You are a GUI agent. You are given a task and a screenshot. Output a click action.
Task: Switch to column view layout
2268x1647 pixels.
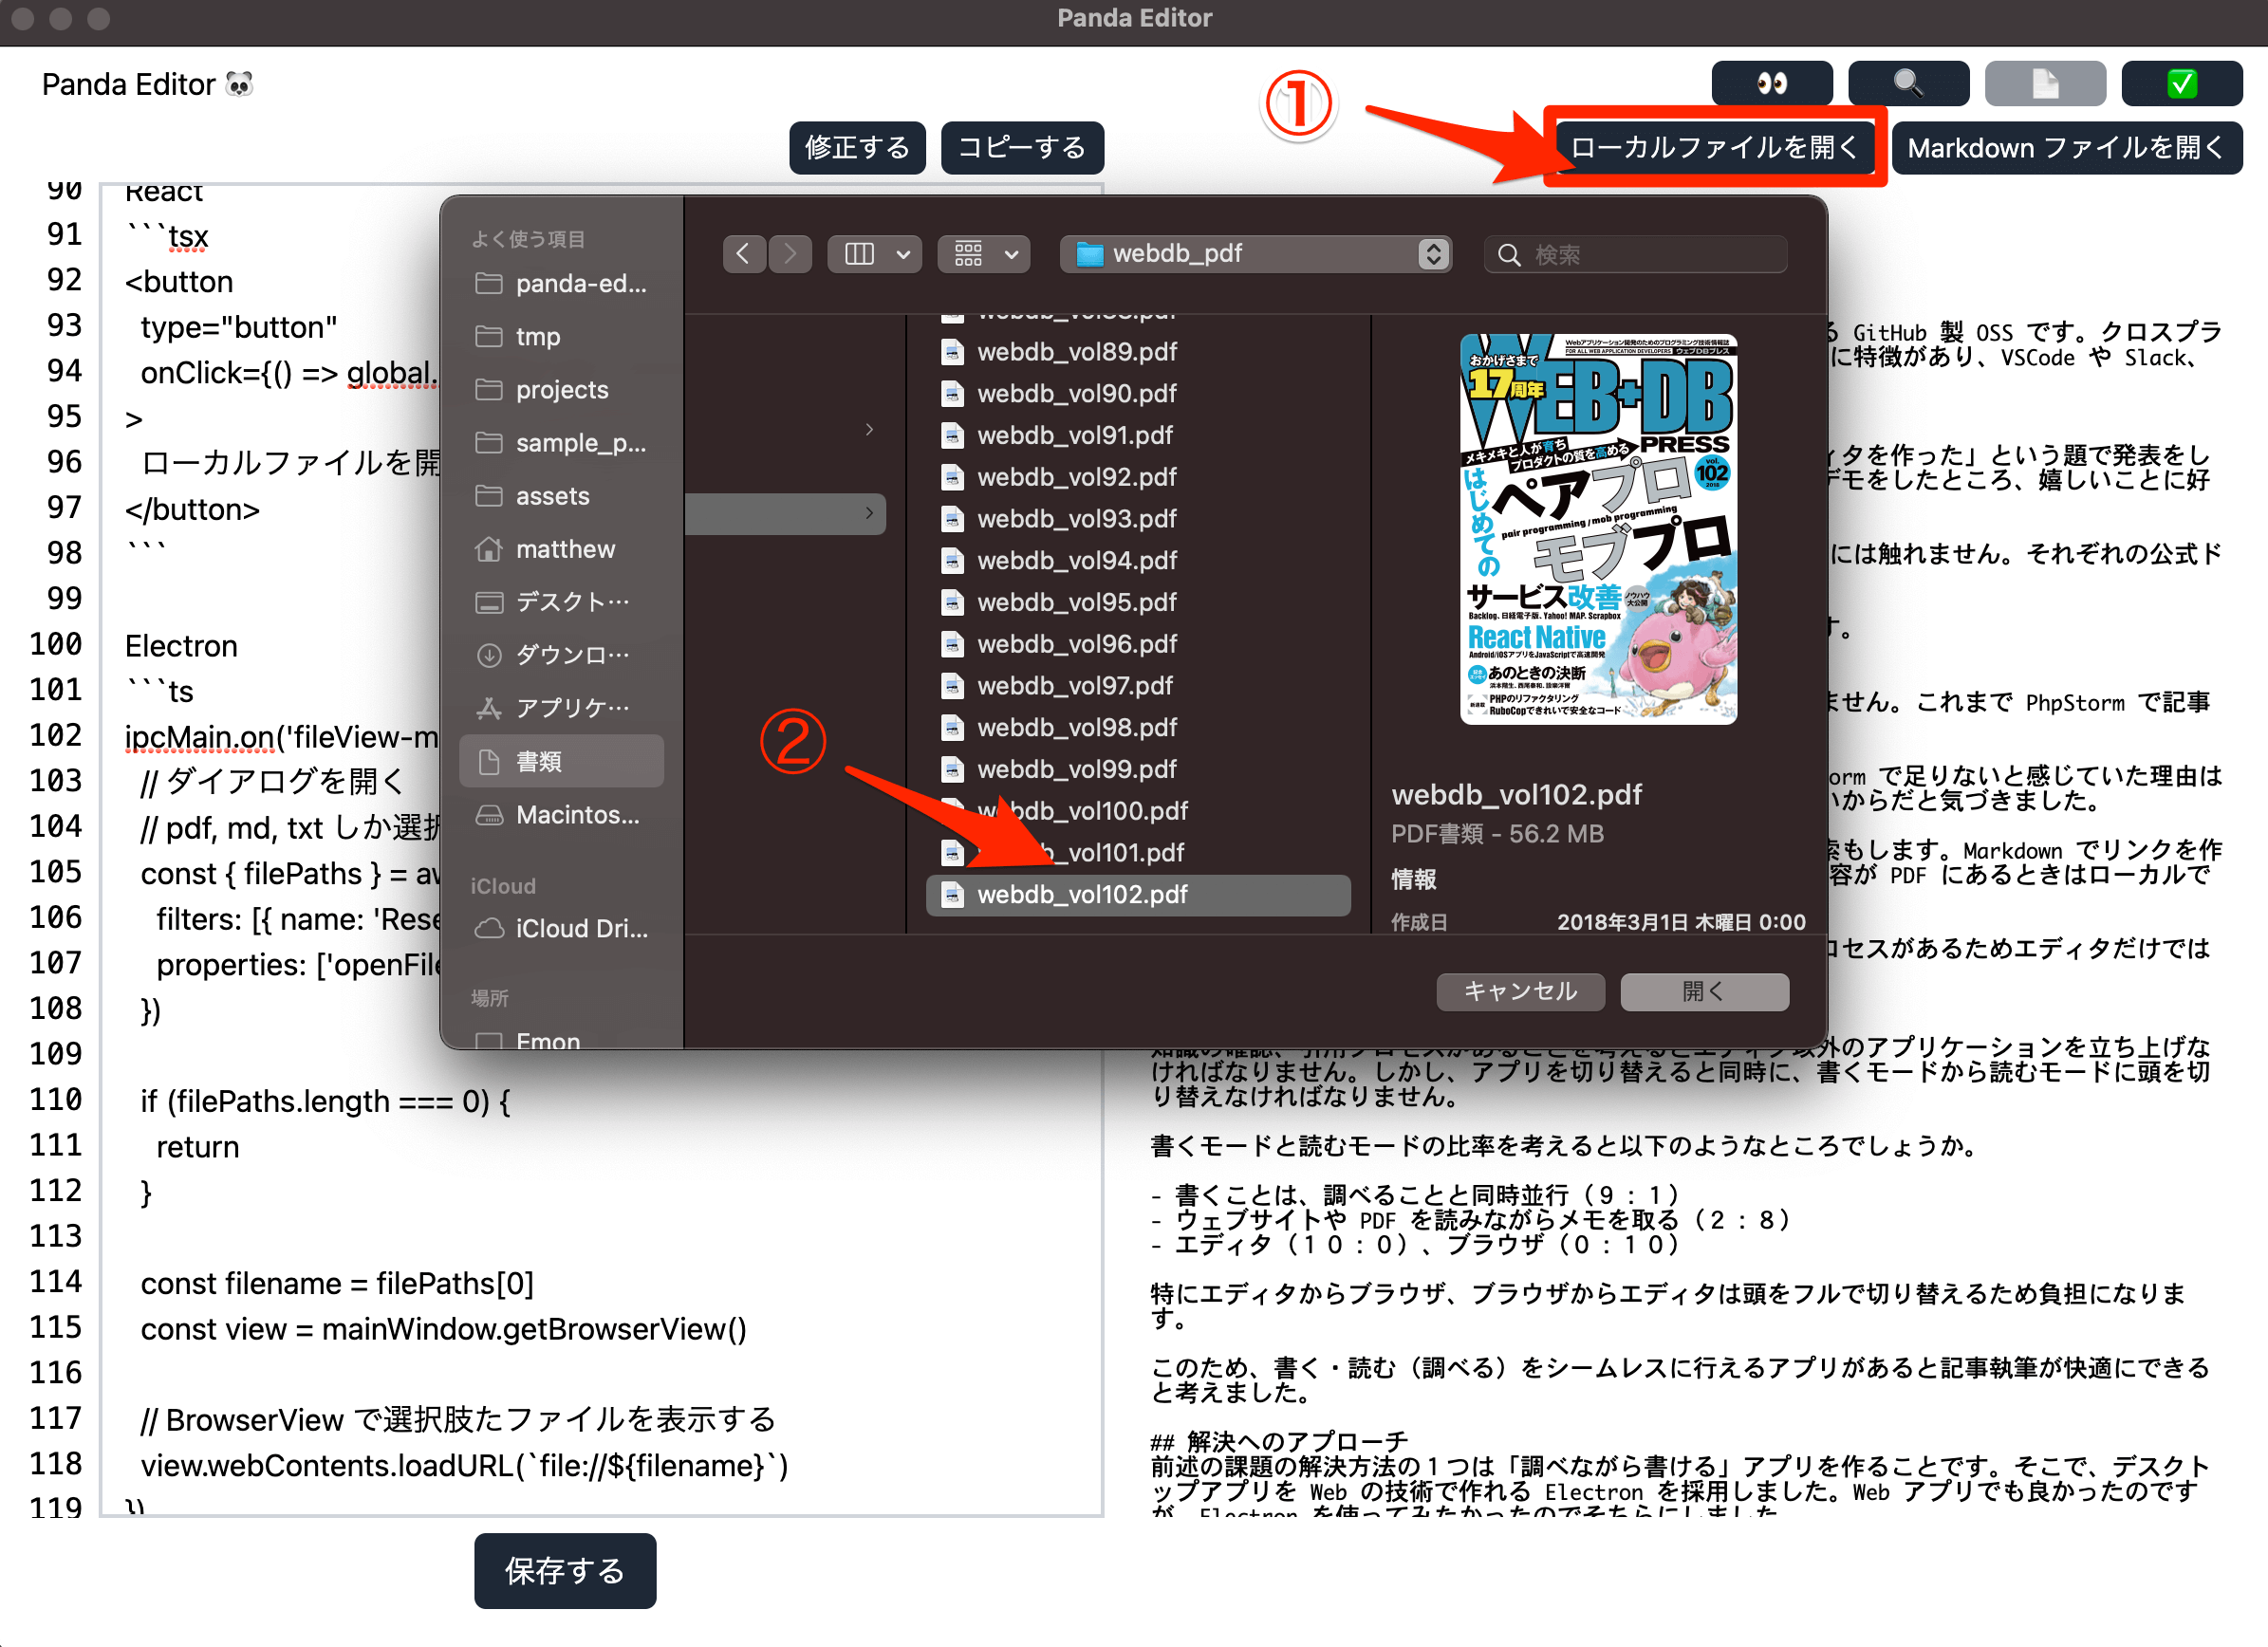pos(858,254)
